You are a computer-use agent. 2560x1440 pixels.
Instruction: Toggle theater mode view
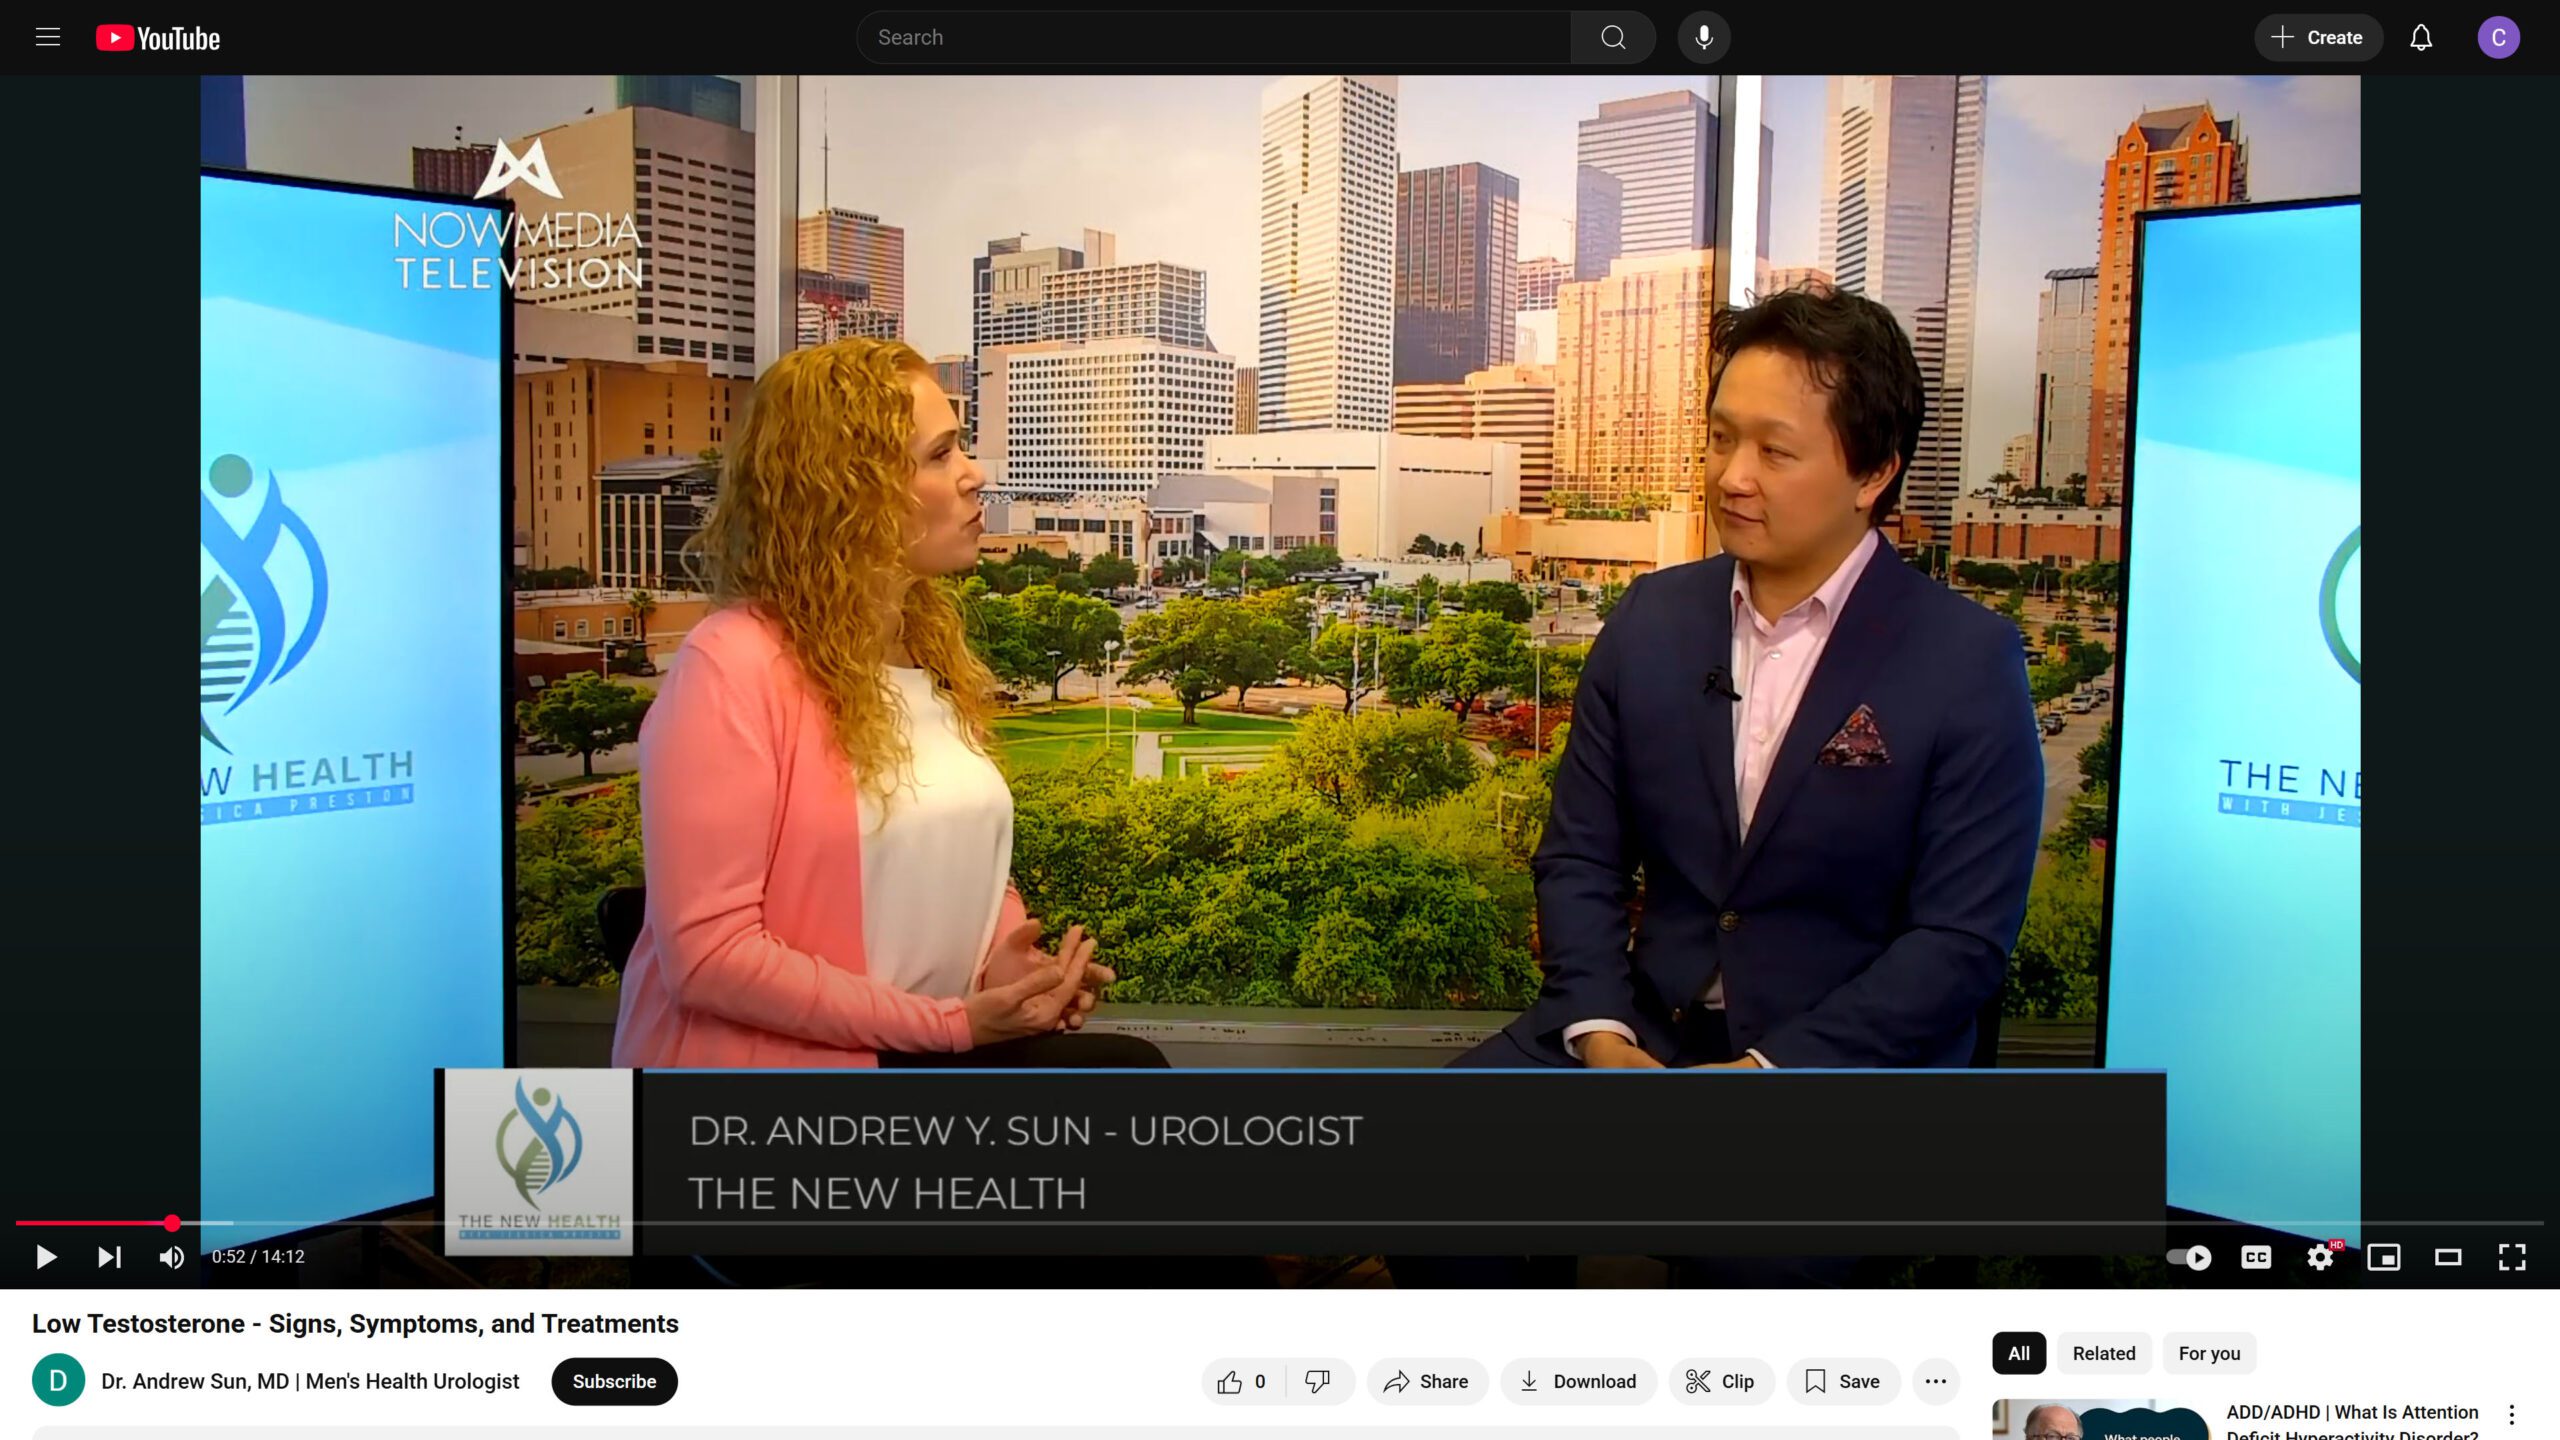(2448, 1257)
